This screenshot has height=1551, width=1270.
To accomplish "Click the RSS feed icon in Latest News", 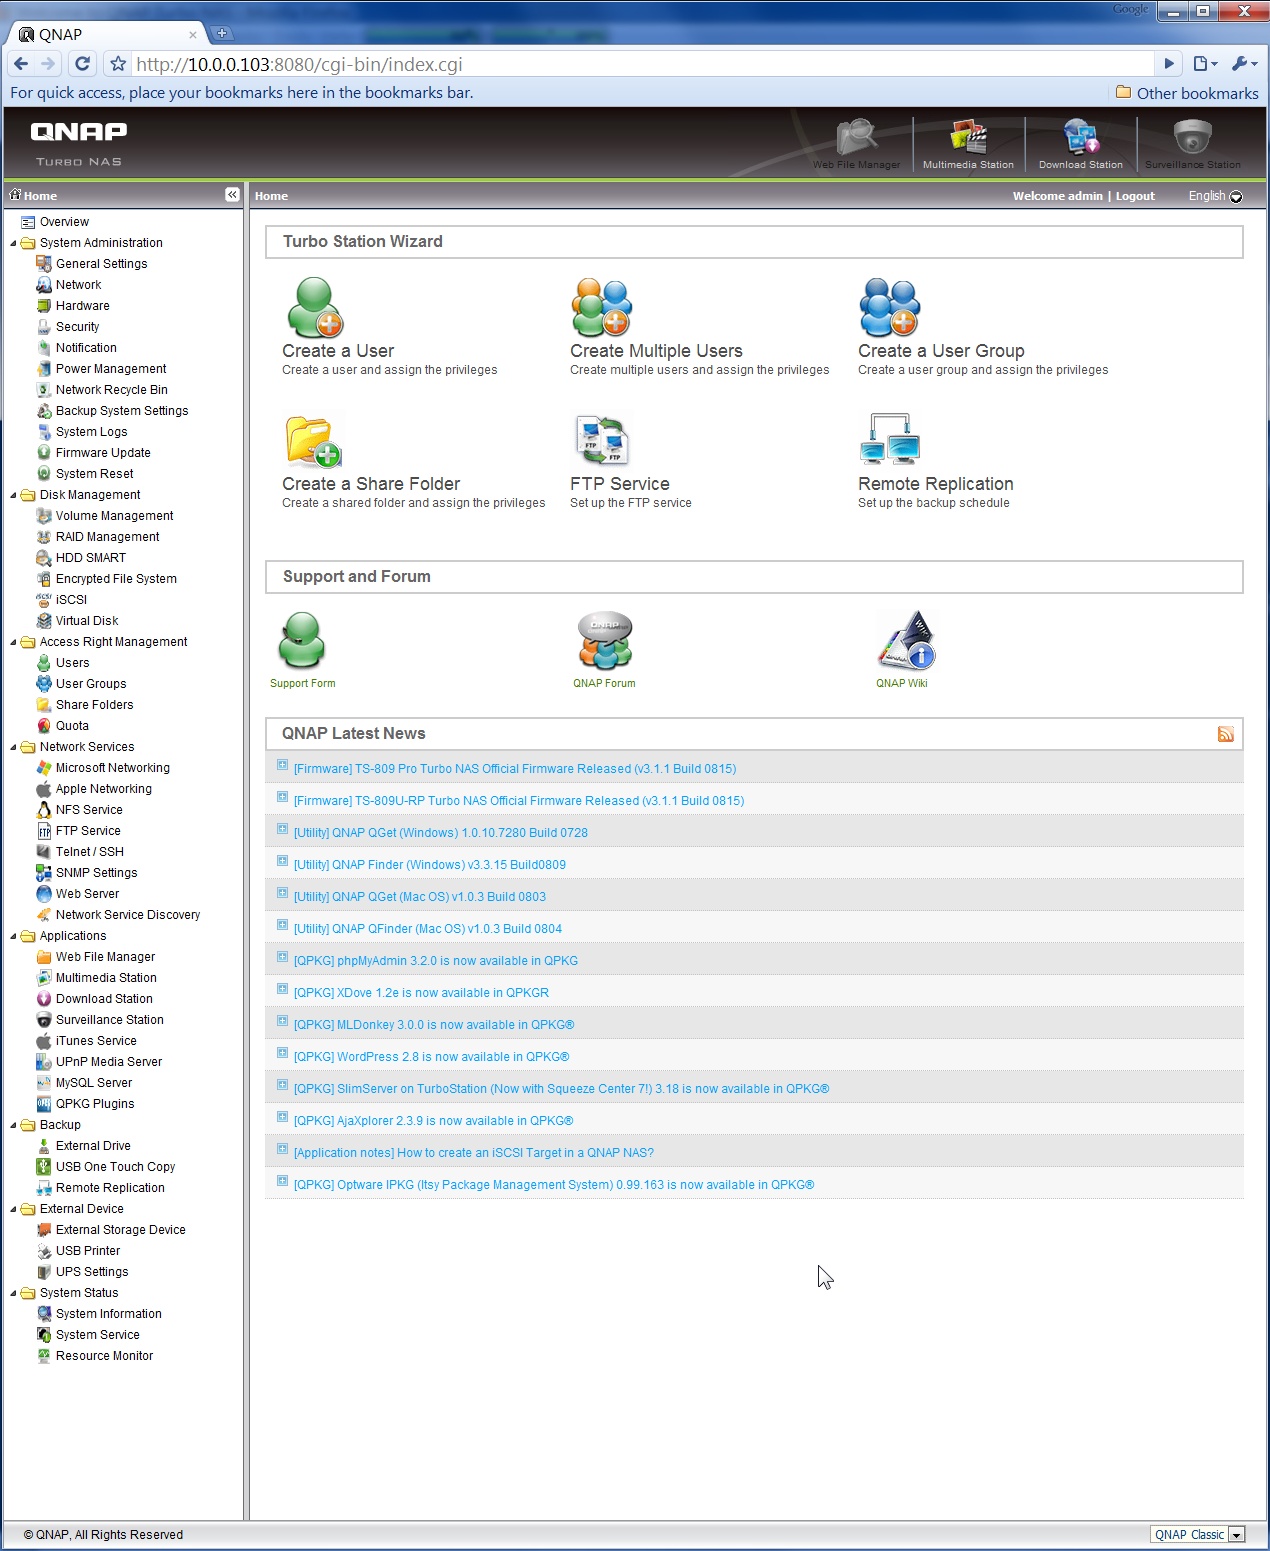I will tap(1225, 734).
